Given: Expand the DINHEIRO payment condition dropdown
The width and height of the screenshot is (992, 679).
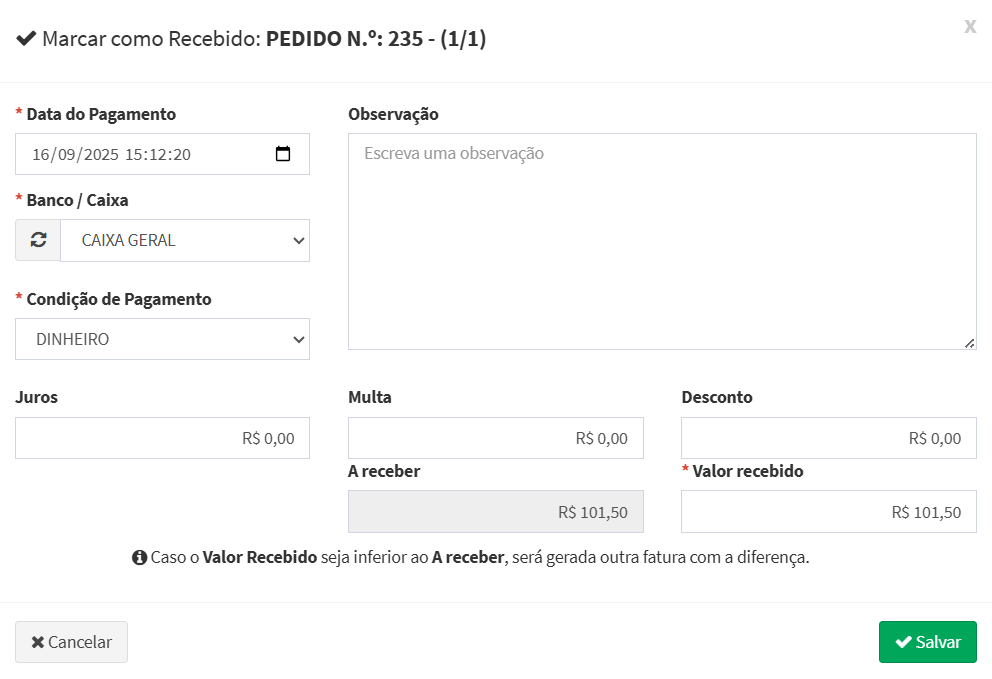Looking at the screenshot, I should 162,339.
